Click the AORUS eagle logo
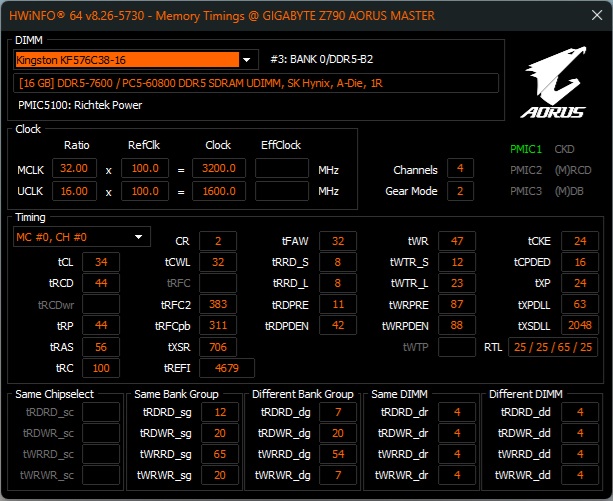Screen dimensions: 613x501 coord(554,82)
